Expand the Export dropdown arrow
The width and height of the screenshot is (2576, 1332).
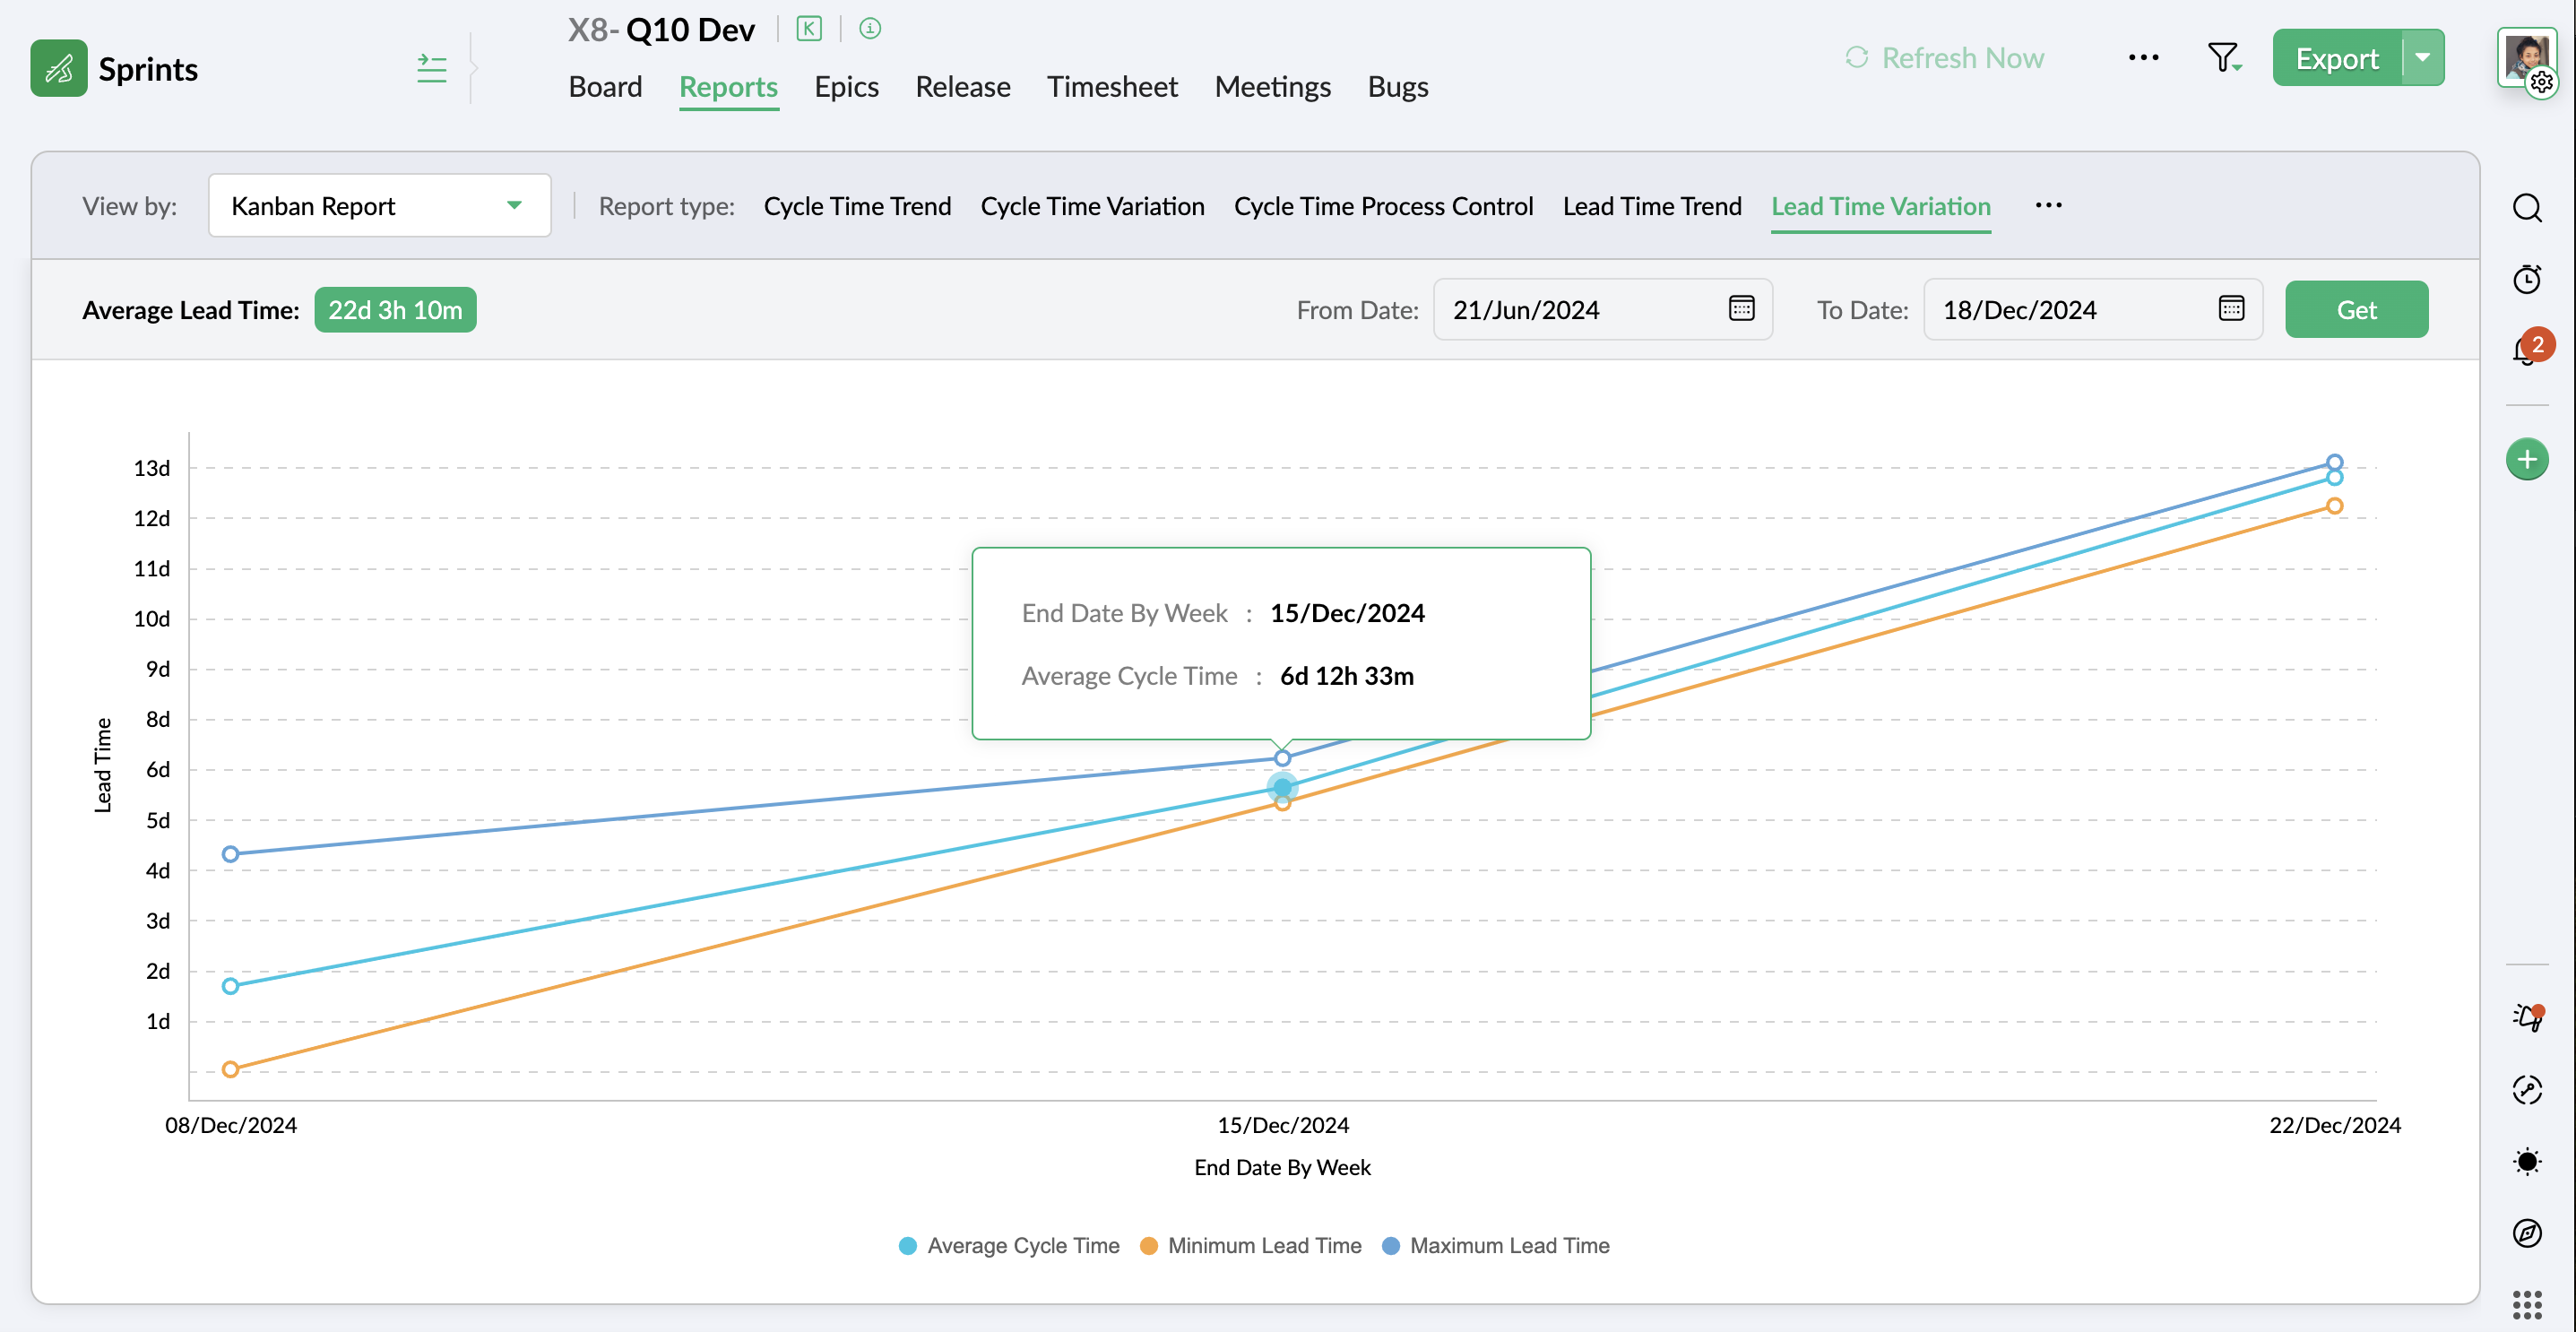coord(2422,58)
